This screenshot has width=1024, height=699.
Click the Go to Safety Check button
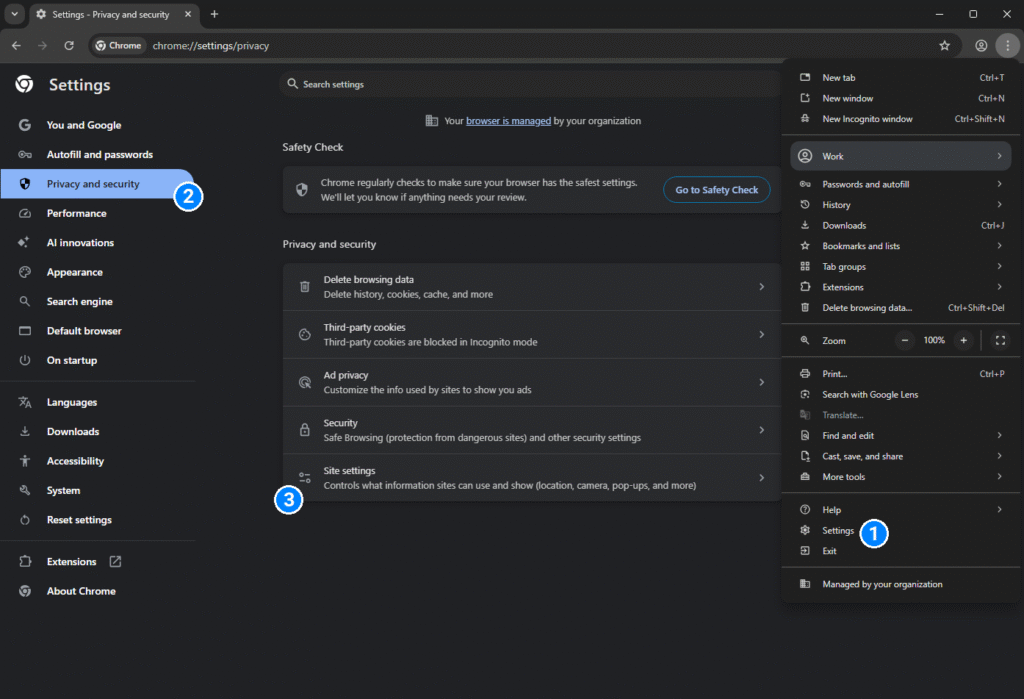point(716,190)
